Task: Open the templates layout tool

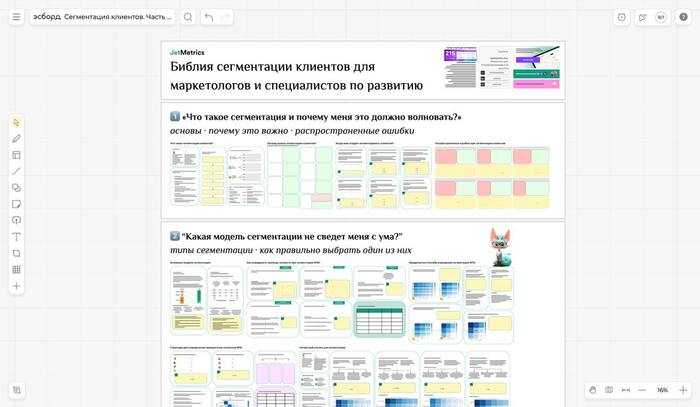Action: pyautogui.click(x=17, y=155)
